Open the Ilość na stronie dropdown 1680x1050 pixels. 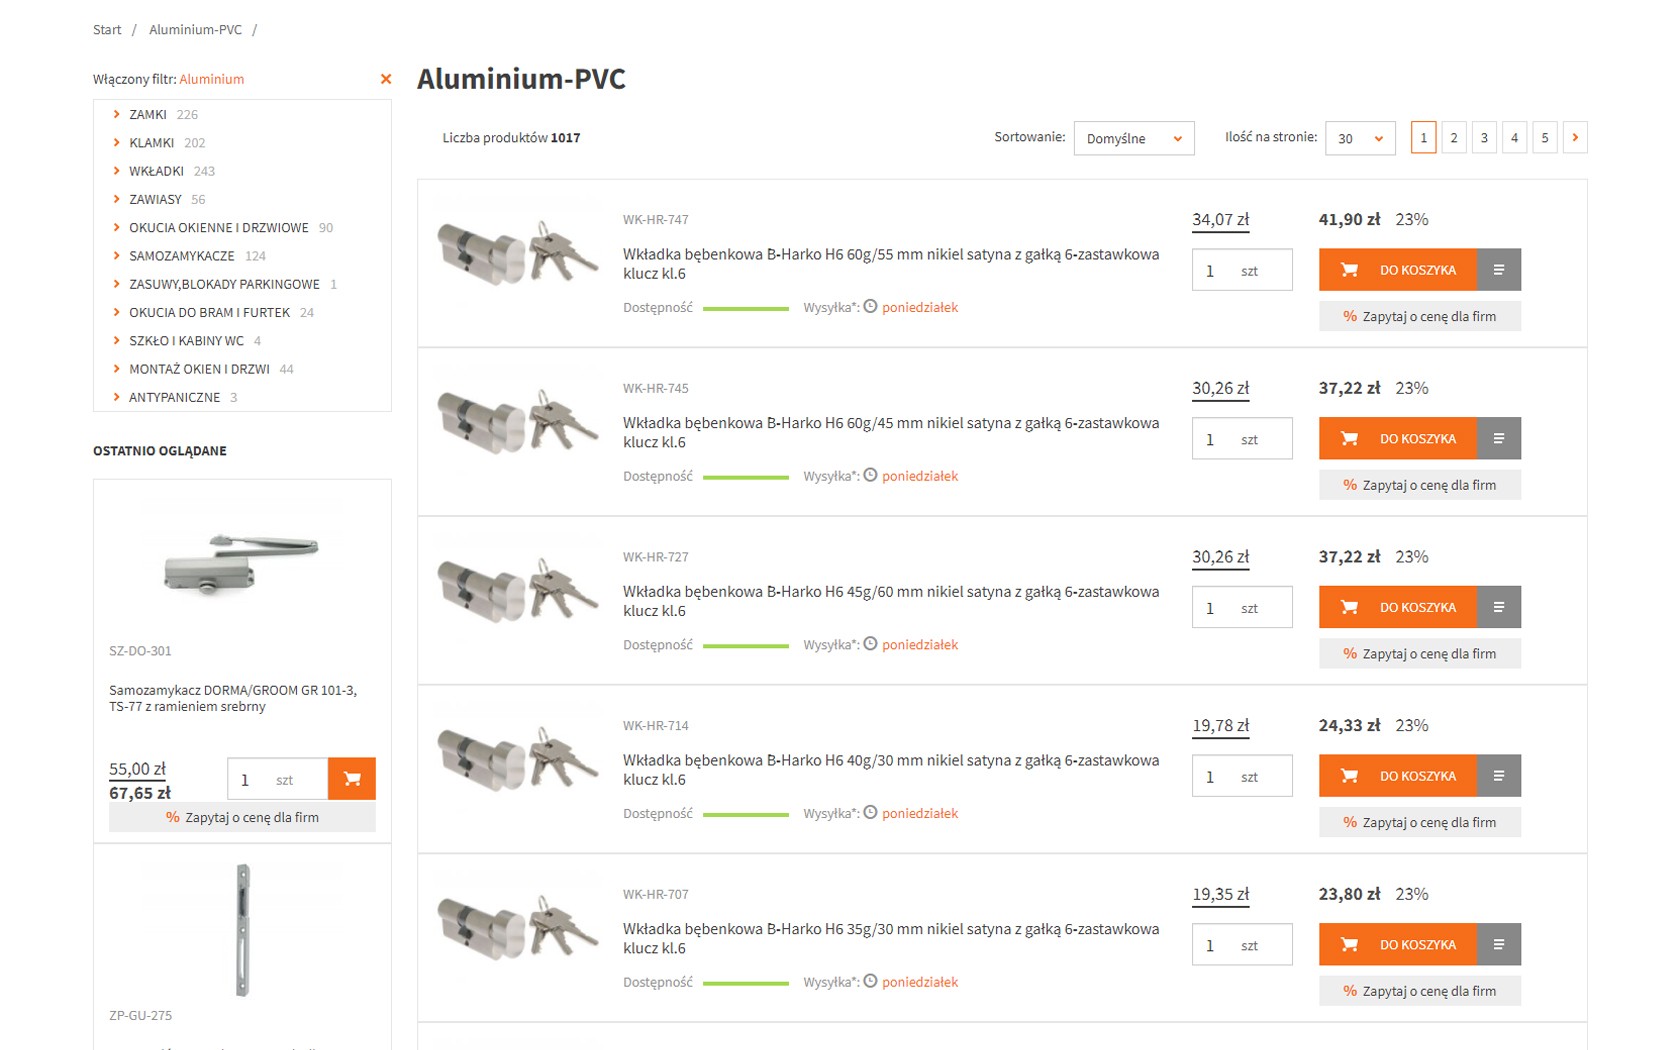click(x=1359, y=138)
